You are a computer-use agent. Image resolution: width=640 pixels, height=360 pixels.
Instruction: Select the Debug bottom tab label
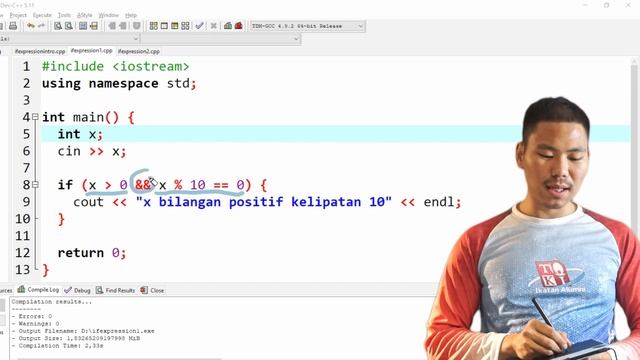[x=82, y=291]
